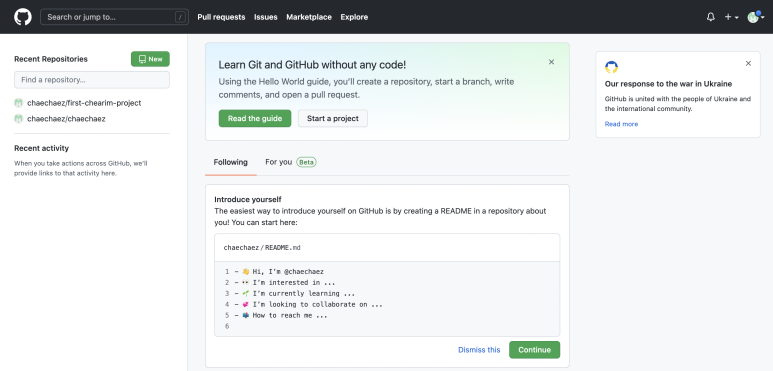Click the Dismiss this link
The image size is (773, 371).
479,350
